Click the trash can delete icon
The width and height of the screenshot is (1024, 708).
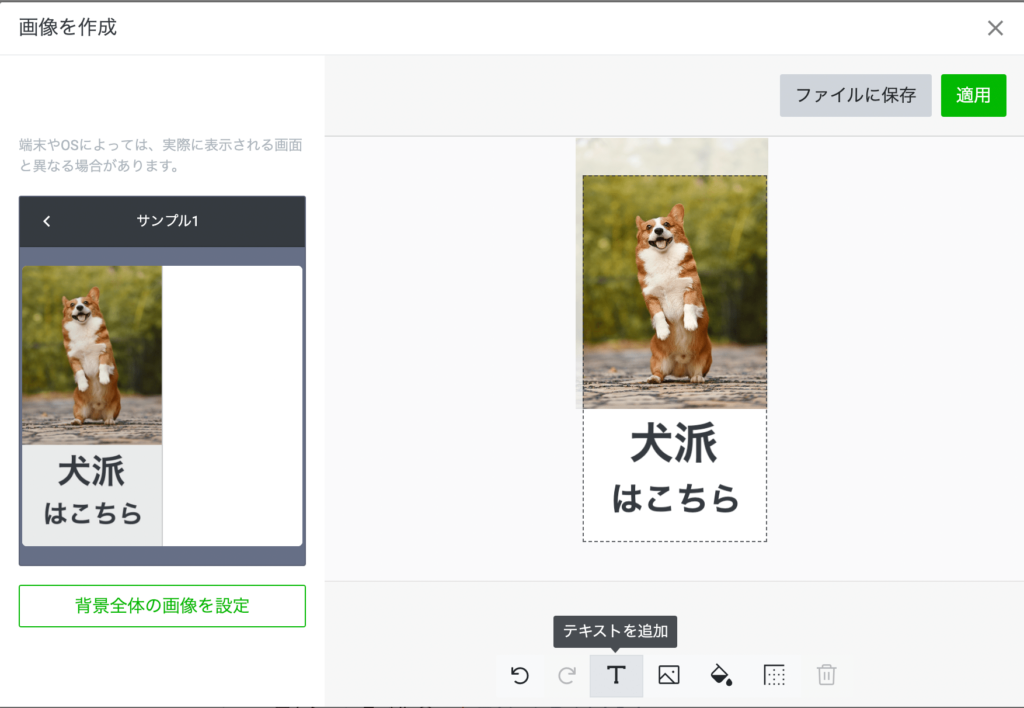pos(826,676)
